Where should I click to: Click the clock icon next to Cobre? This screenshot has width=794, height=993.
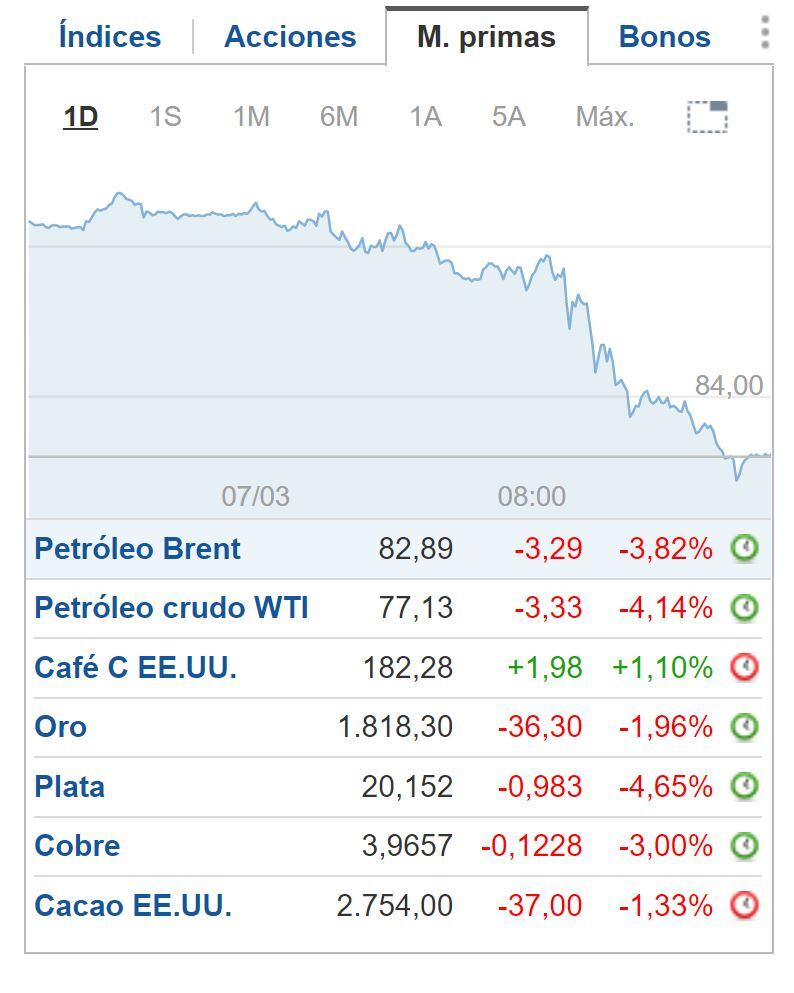748,846
